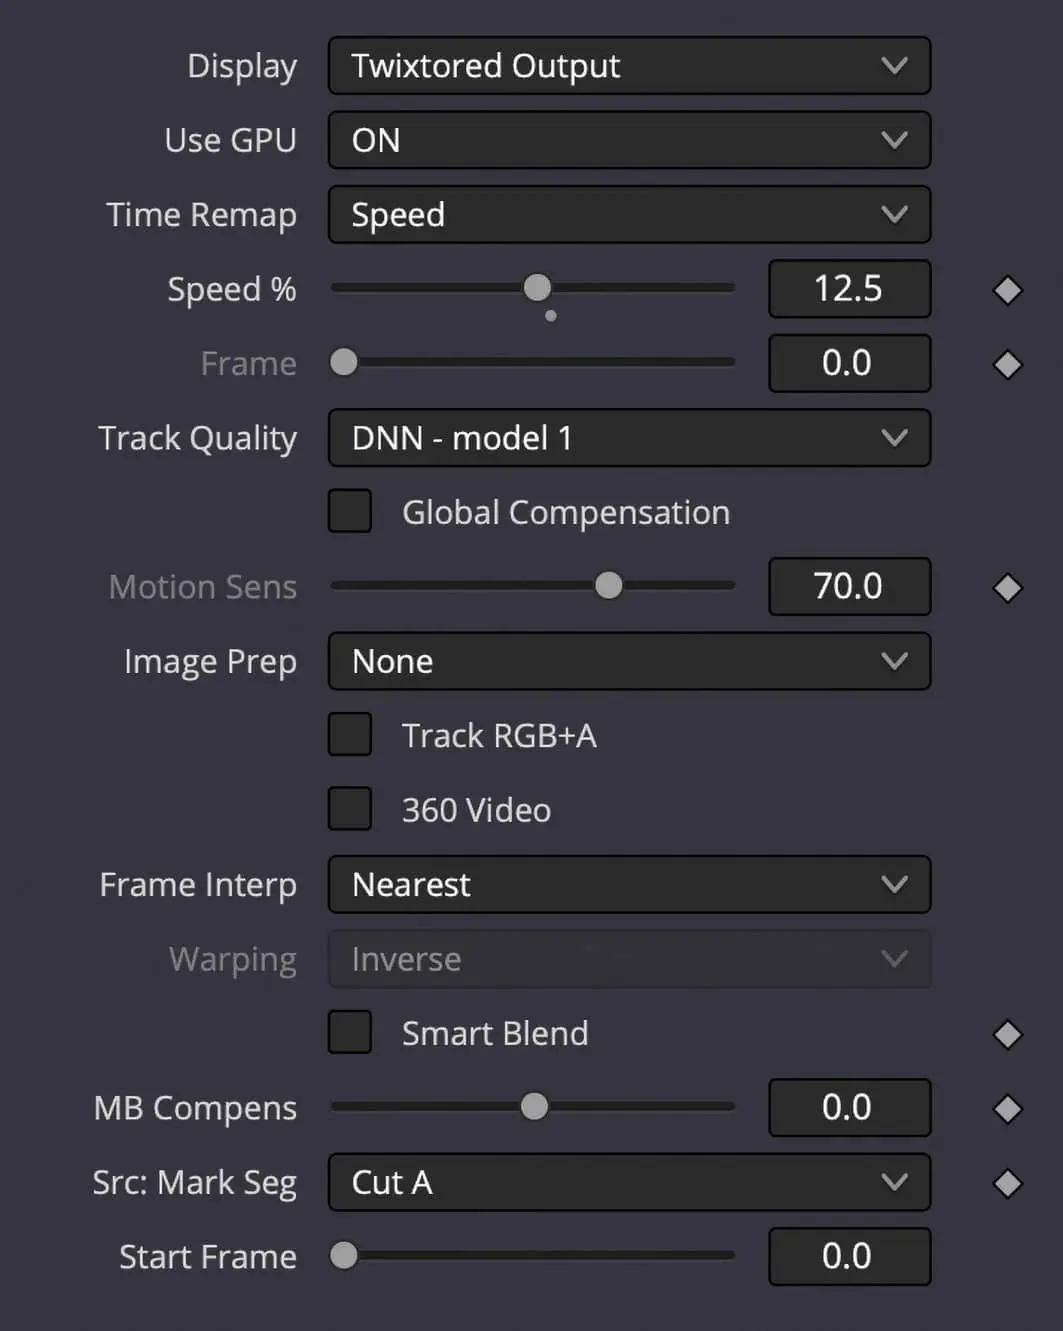Enable Global Compensation checkbox
The image size is (1063, 1331).
tap(350, 512)
